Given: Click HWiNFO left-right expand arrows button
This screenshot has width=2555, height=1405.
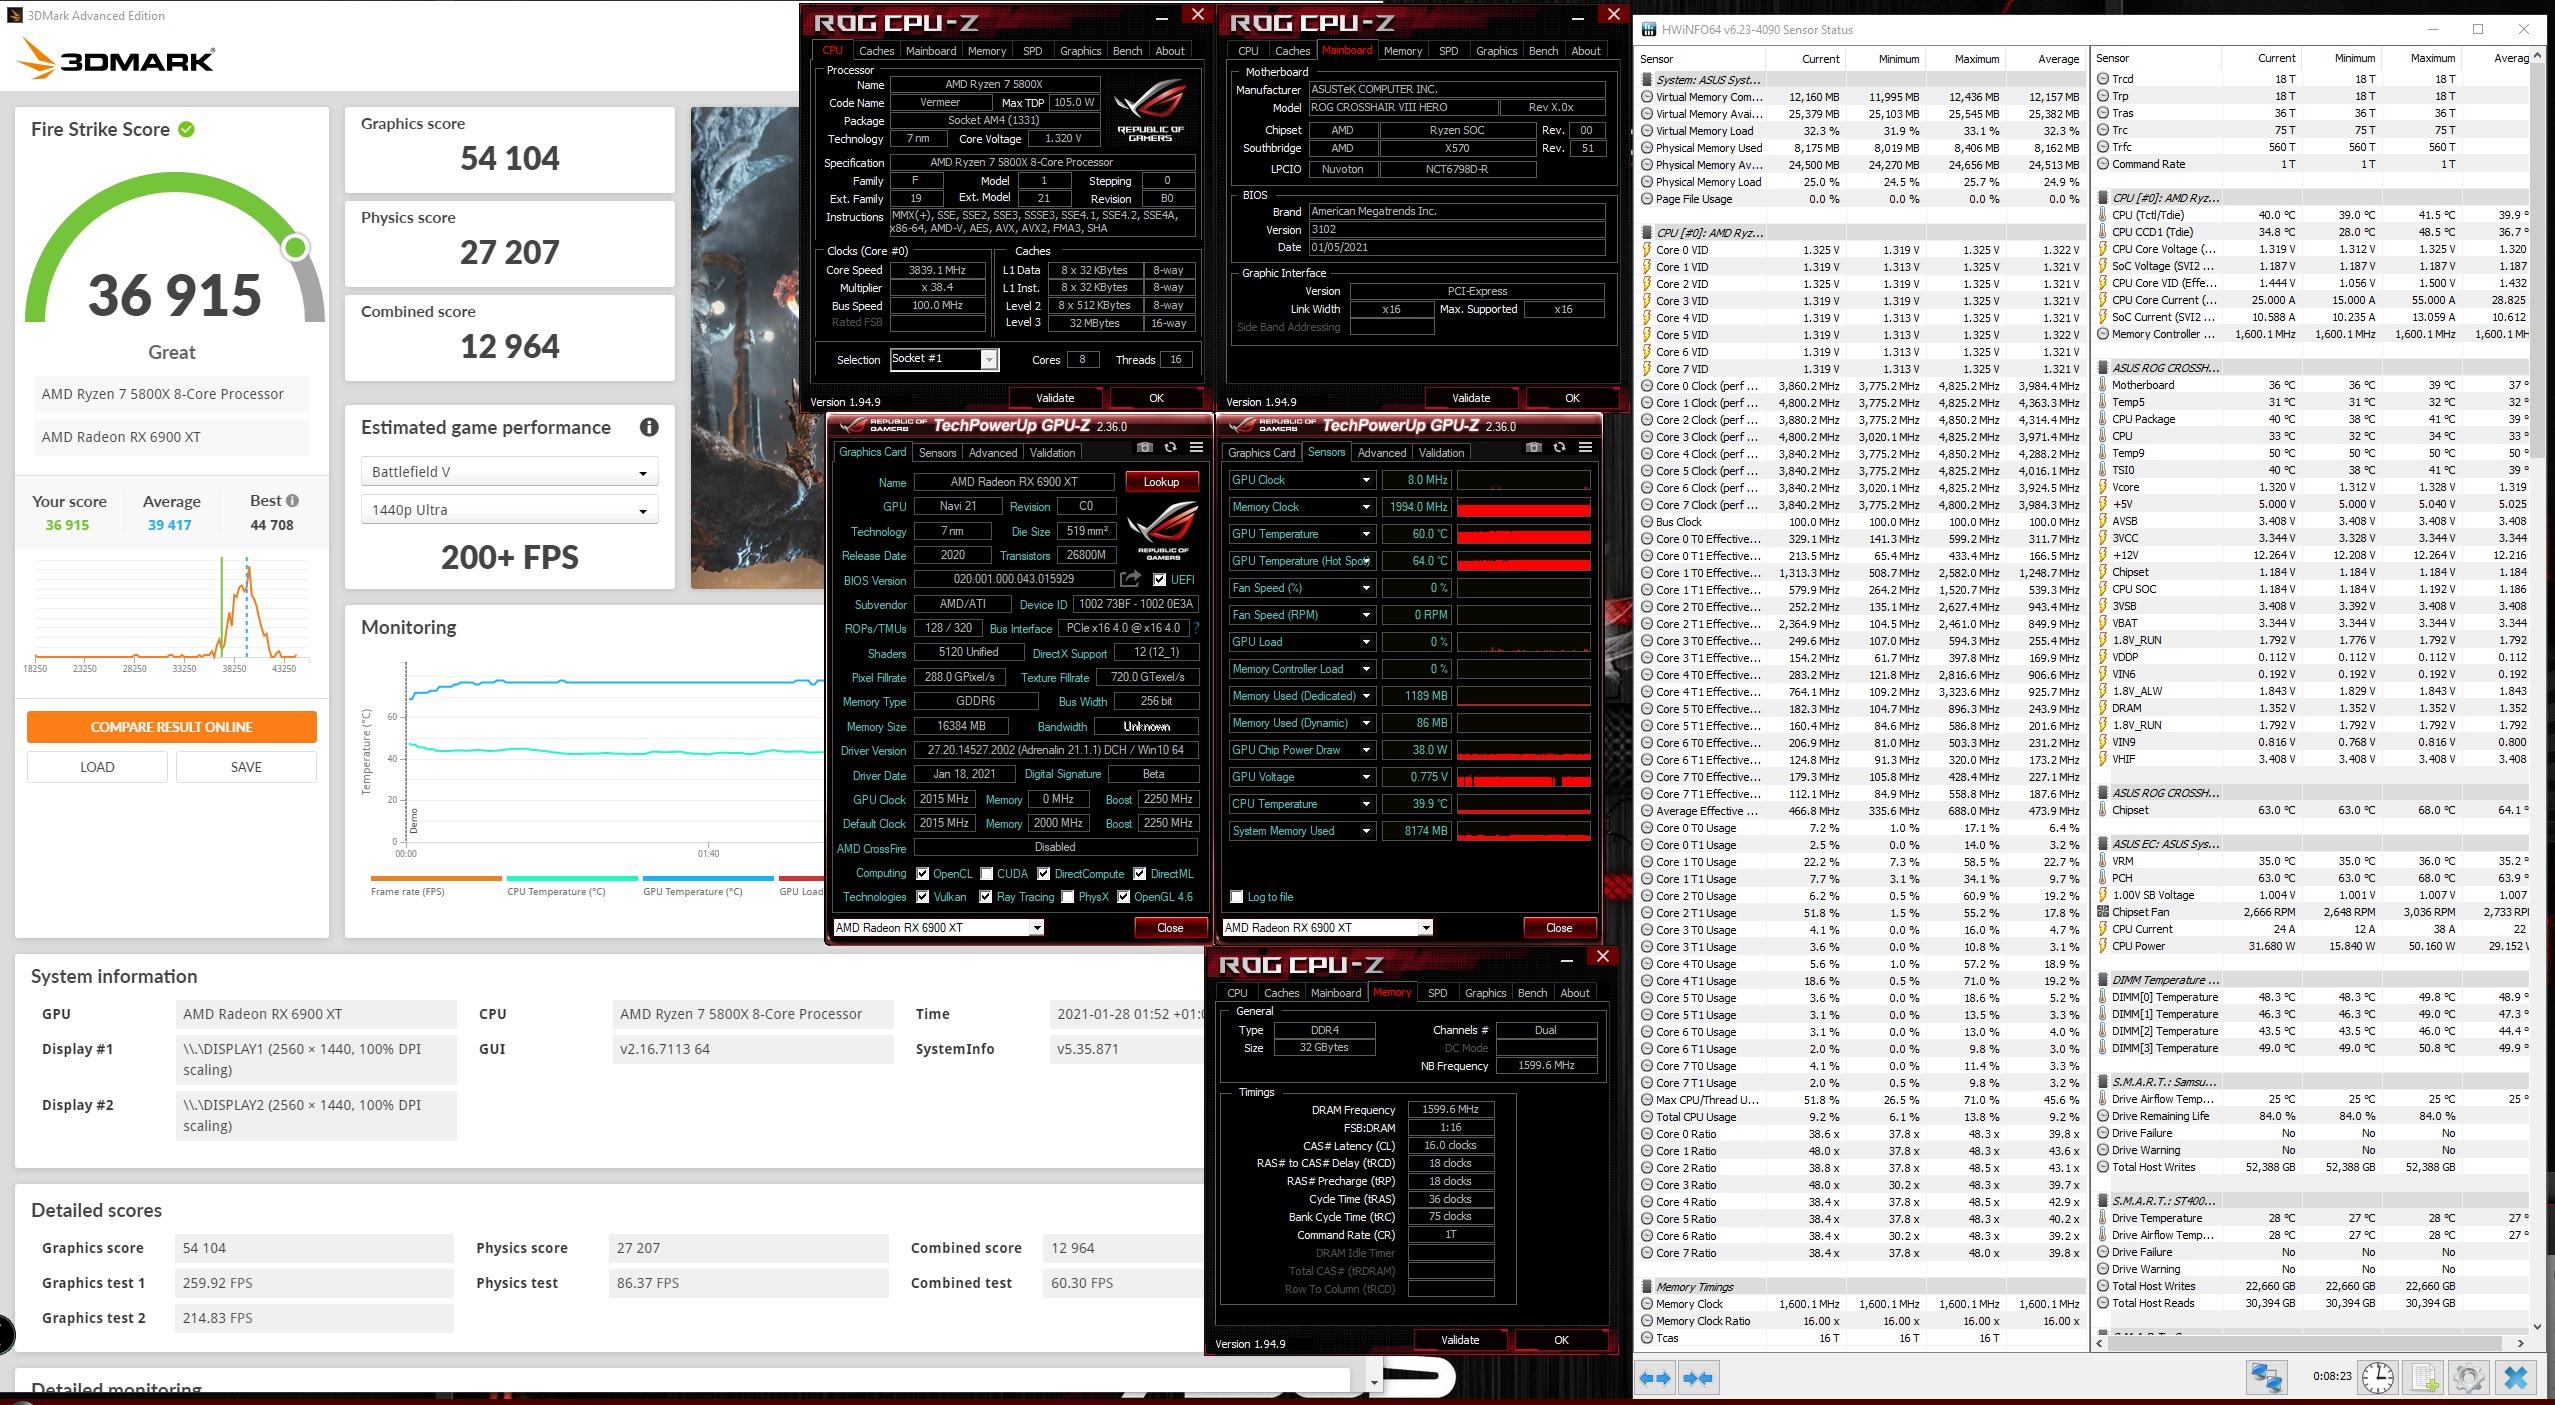Looking at the screenshot, I should [x=1656, y=1378].
